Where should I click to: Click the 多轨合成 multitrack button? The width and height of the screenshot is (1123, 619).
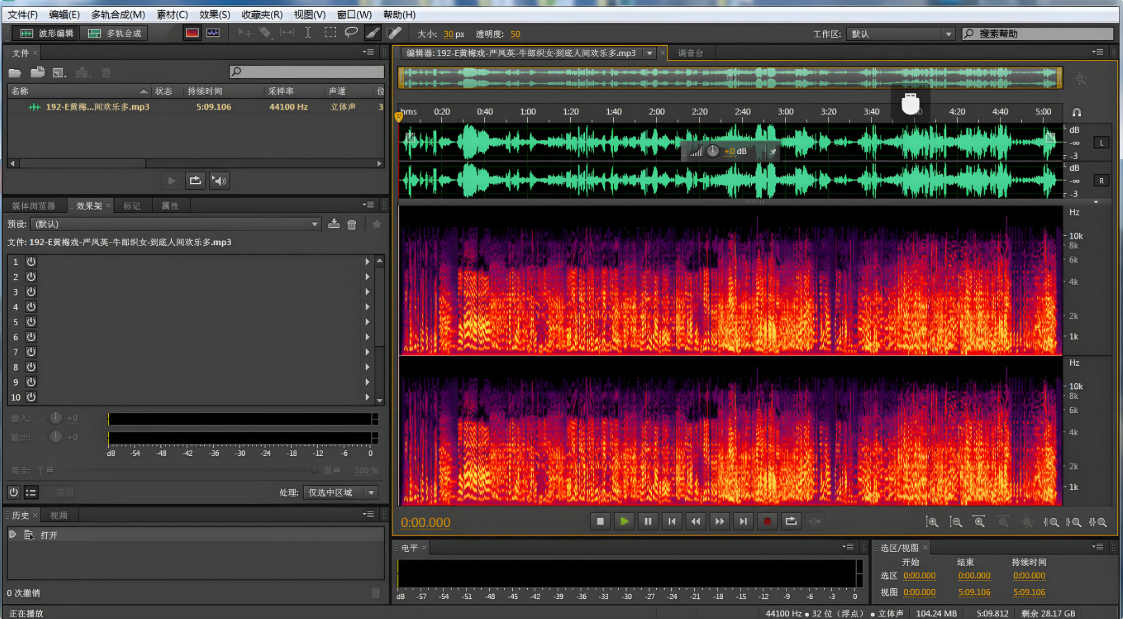(x=115, y=33)
